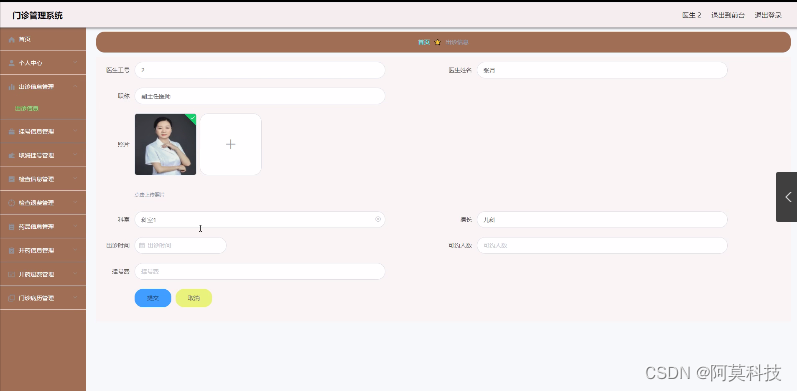This screenshot has height=391, width=797.
Task: Open the 挂号信息管理 sidebar menu
Action: (x=43, y=131)
